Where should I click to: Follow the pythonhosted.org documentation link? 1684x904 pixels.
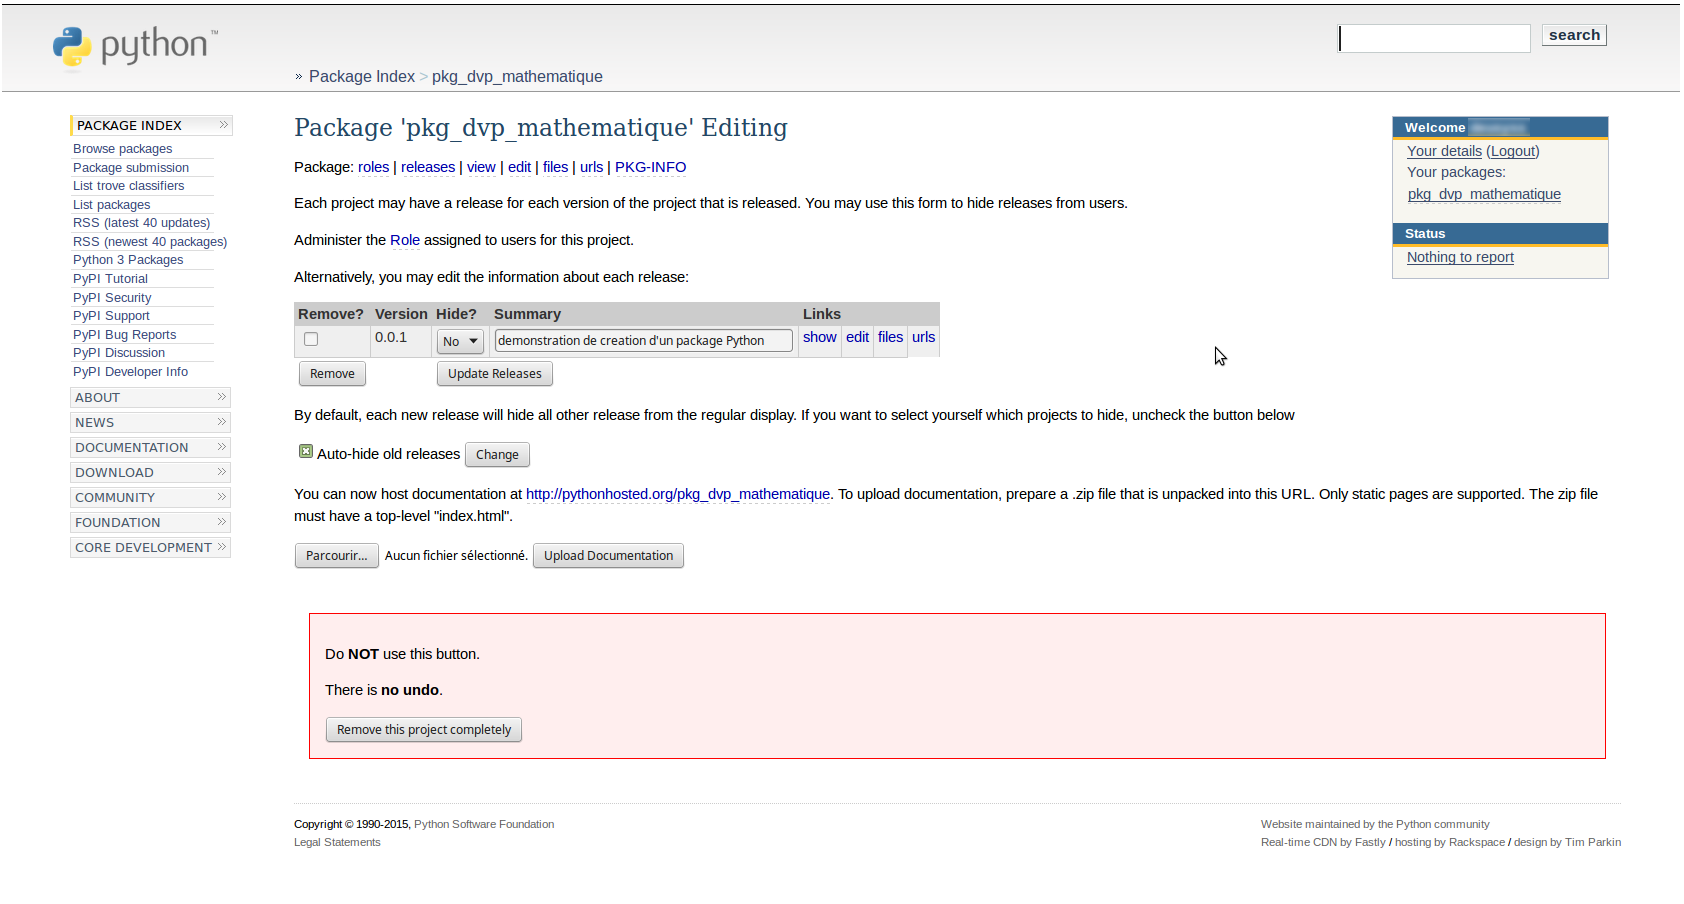(x=677, y=494)
